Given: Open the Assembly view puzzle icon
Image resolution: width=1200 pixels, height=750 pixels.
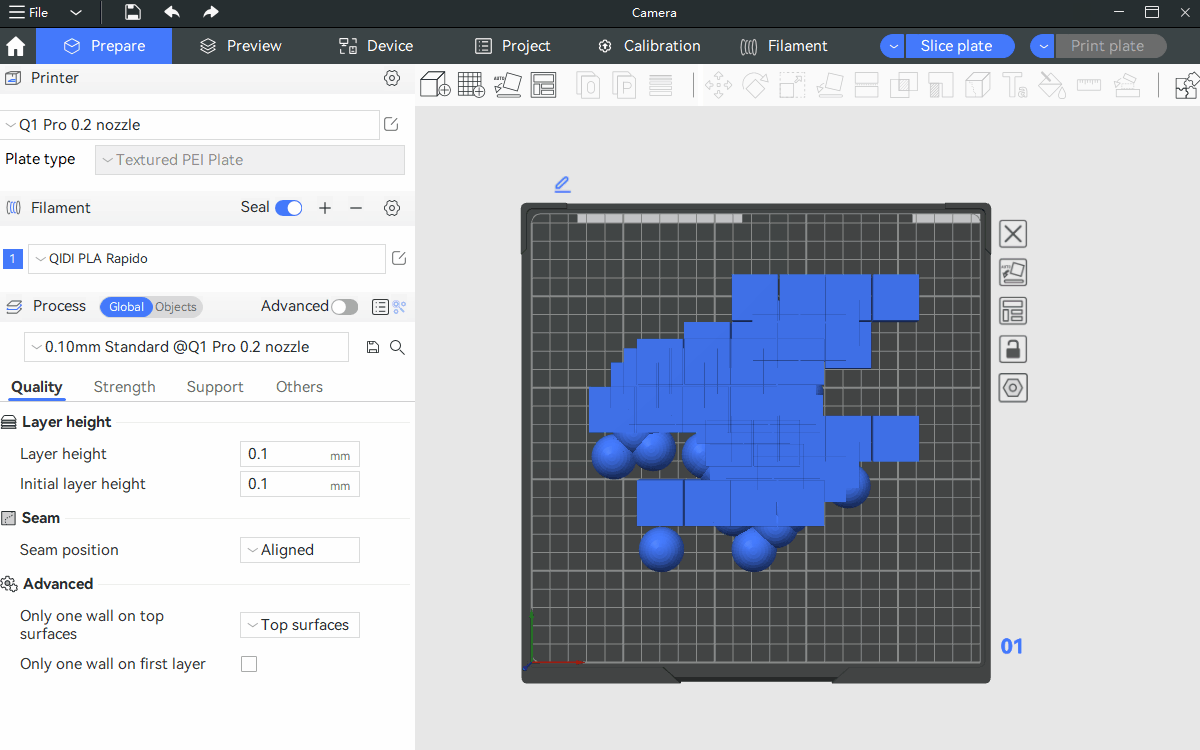Looking at the screenshot, I should 1187,85.
